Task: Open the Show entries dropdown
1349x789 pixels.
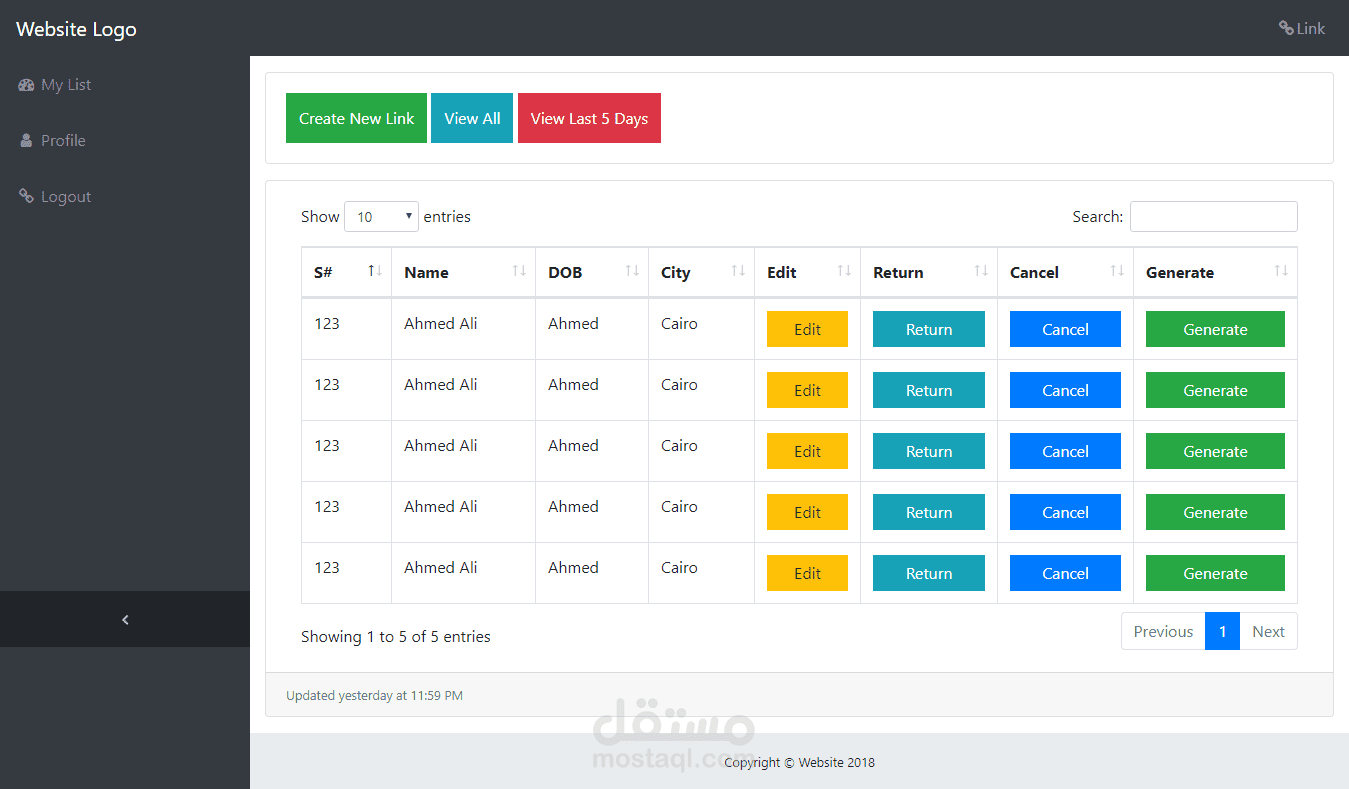Action: pos(381,216)
